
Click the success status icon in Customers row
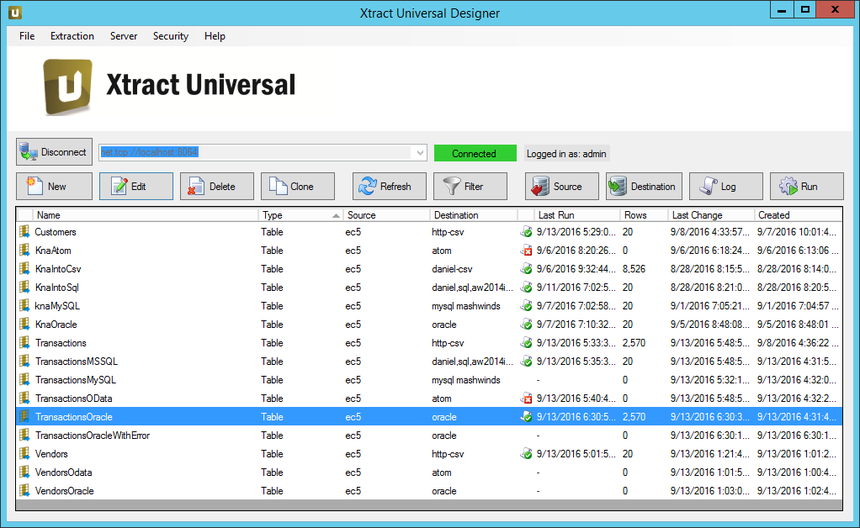coord(527,232)
